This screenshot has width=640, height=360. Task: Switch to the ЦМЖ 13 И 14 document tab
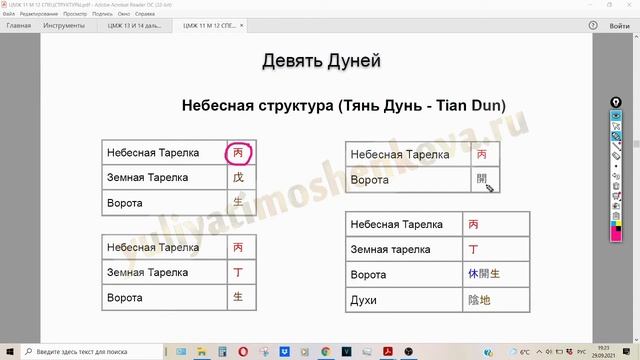(134, 26)
